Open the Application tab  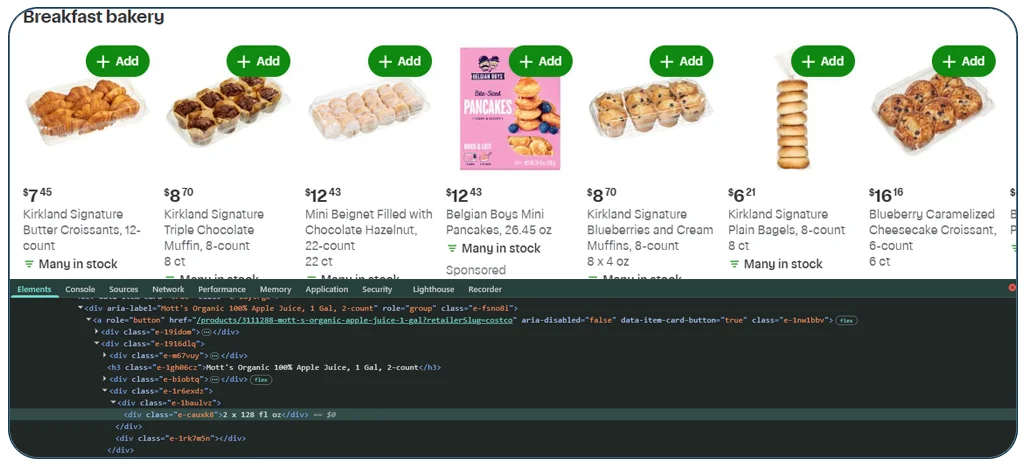point(327,289)
